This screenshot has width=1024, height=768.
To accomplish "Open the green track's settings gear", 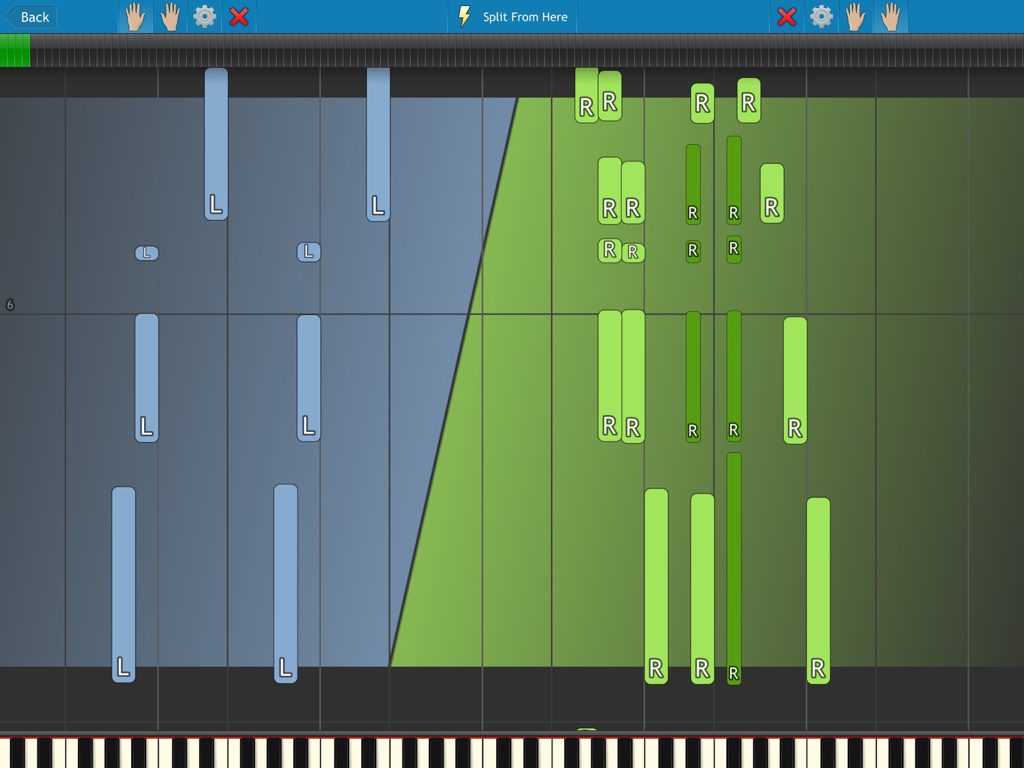I will [x=821, y=16].
